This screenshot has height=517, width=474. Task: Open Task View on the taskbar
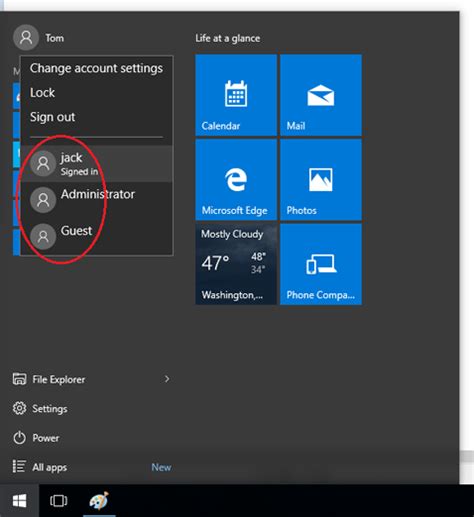tap(58, 501)
